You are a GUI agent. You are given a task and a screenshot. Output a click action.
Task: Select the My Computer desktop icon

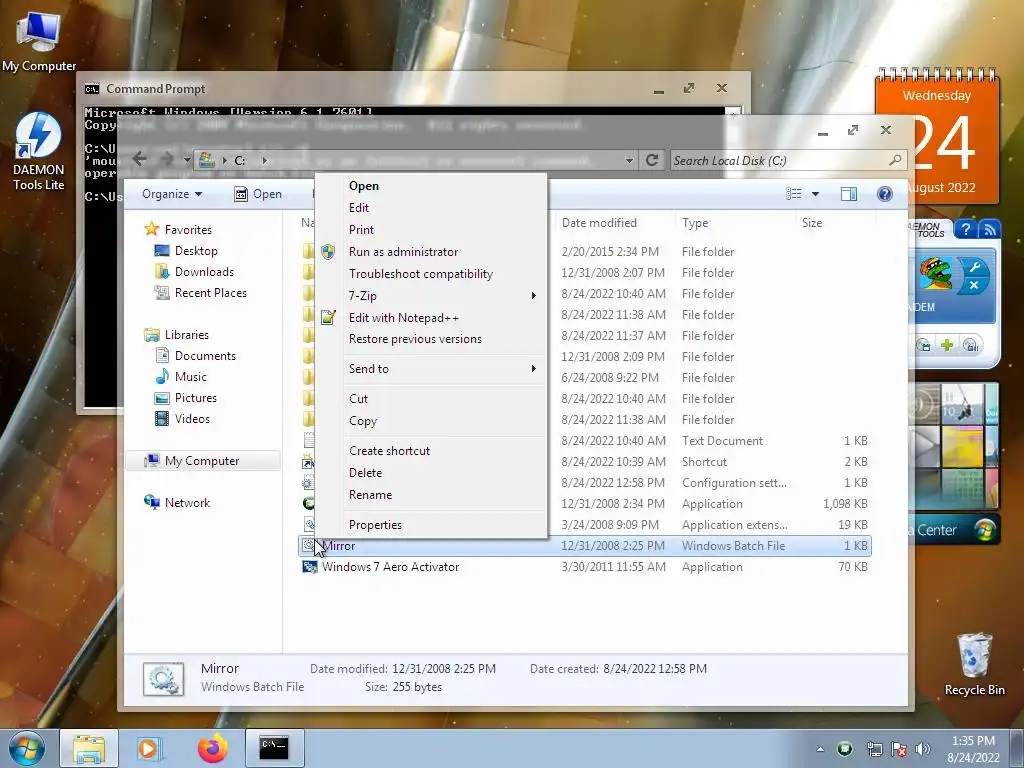[x=39, y=42]
